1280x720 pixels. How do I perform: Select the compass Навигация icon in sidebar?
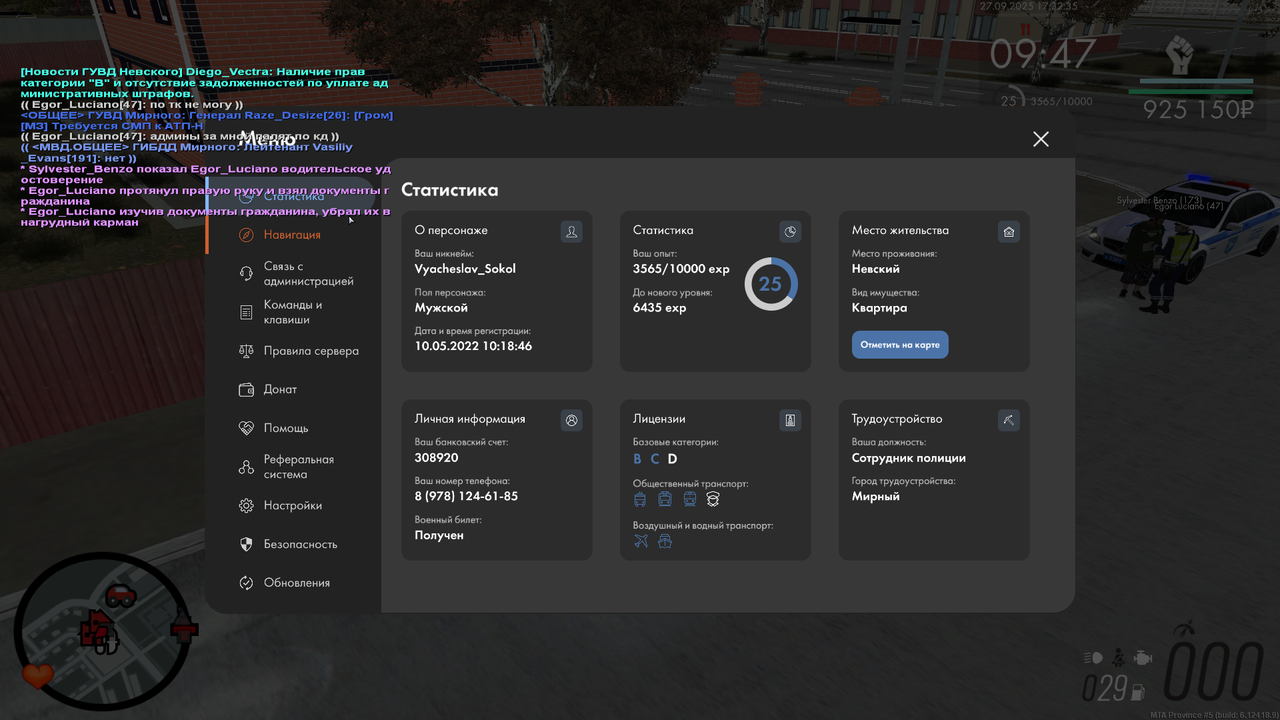245,234
